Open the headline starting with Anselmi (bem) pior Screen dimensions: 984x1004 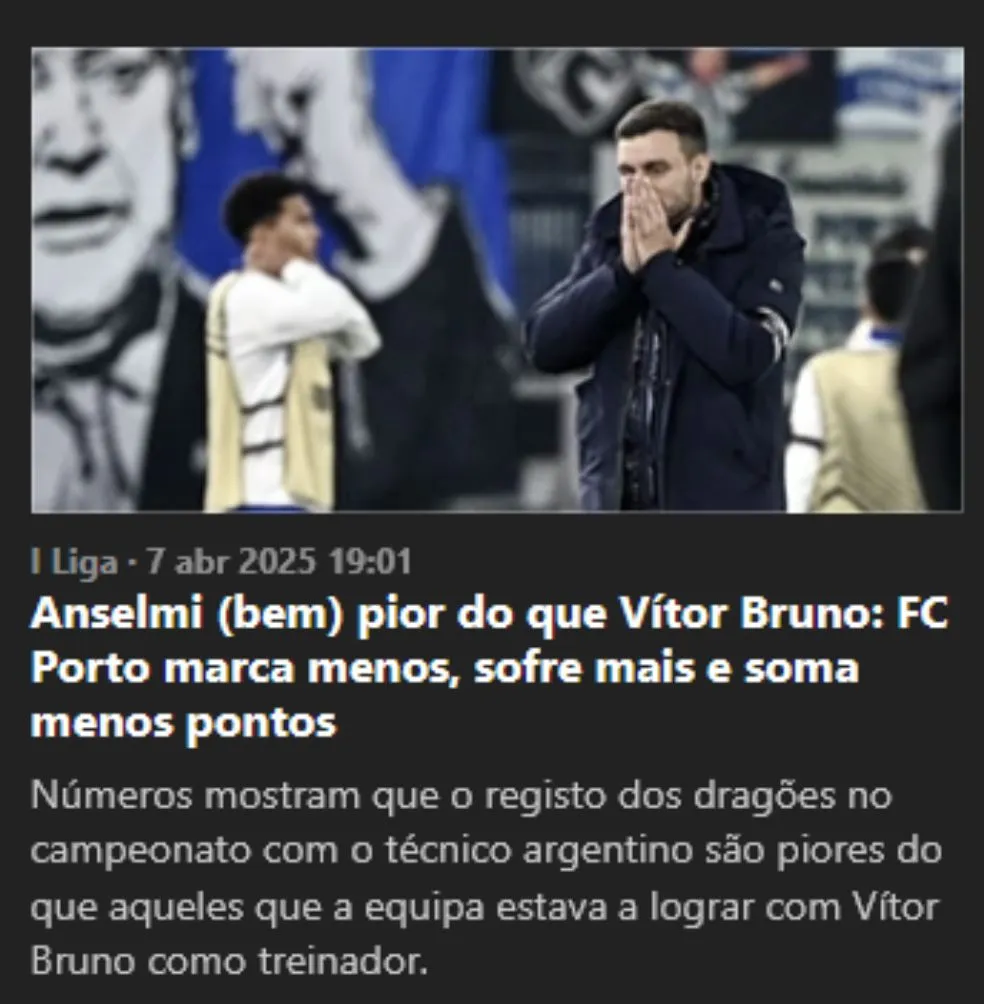click(489, 668)
